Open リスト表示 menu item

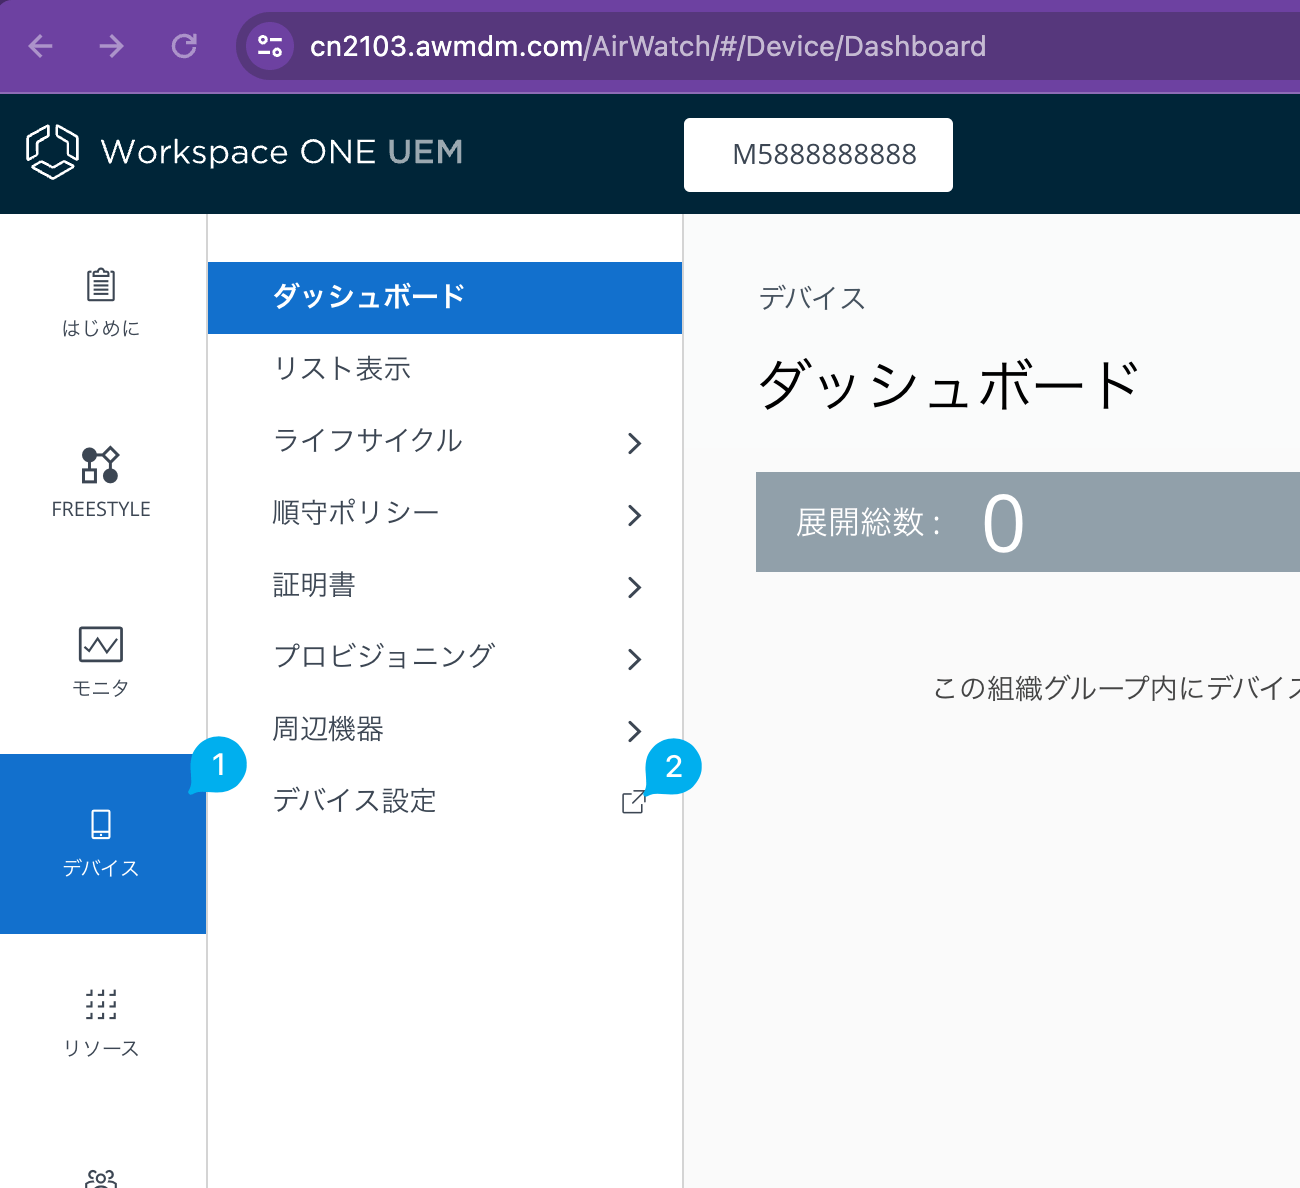[x=445, y=369]
